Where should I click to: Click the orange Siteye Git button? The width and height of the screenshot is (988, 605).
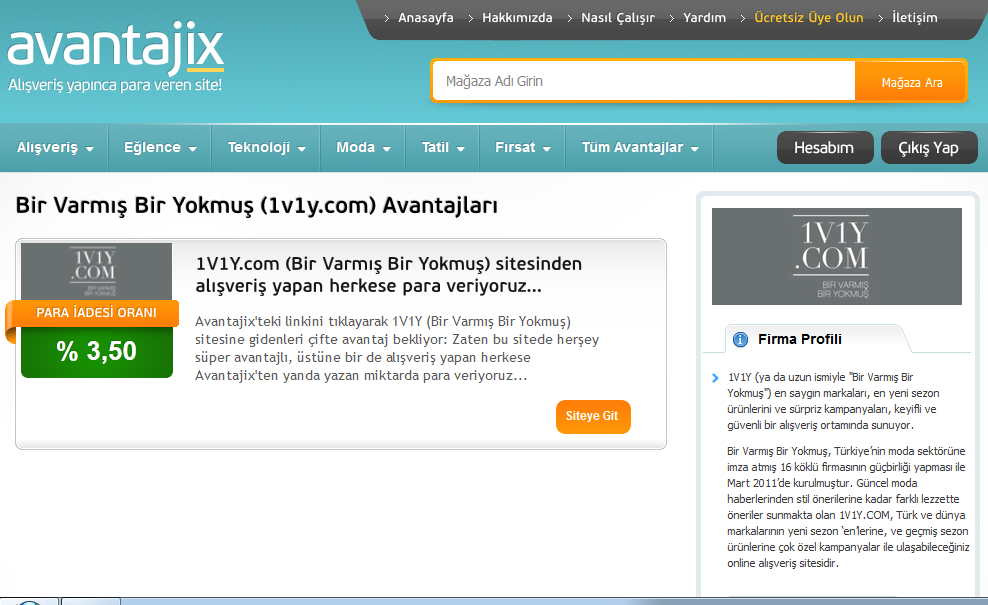point(593,417)
